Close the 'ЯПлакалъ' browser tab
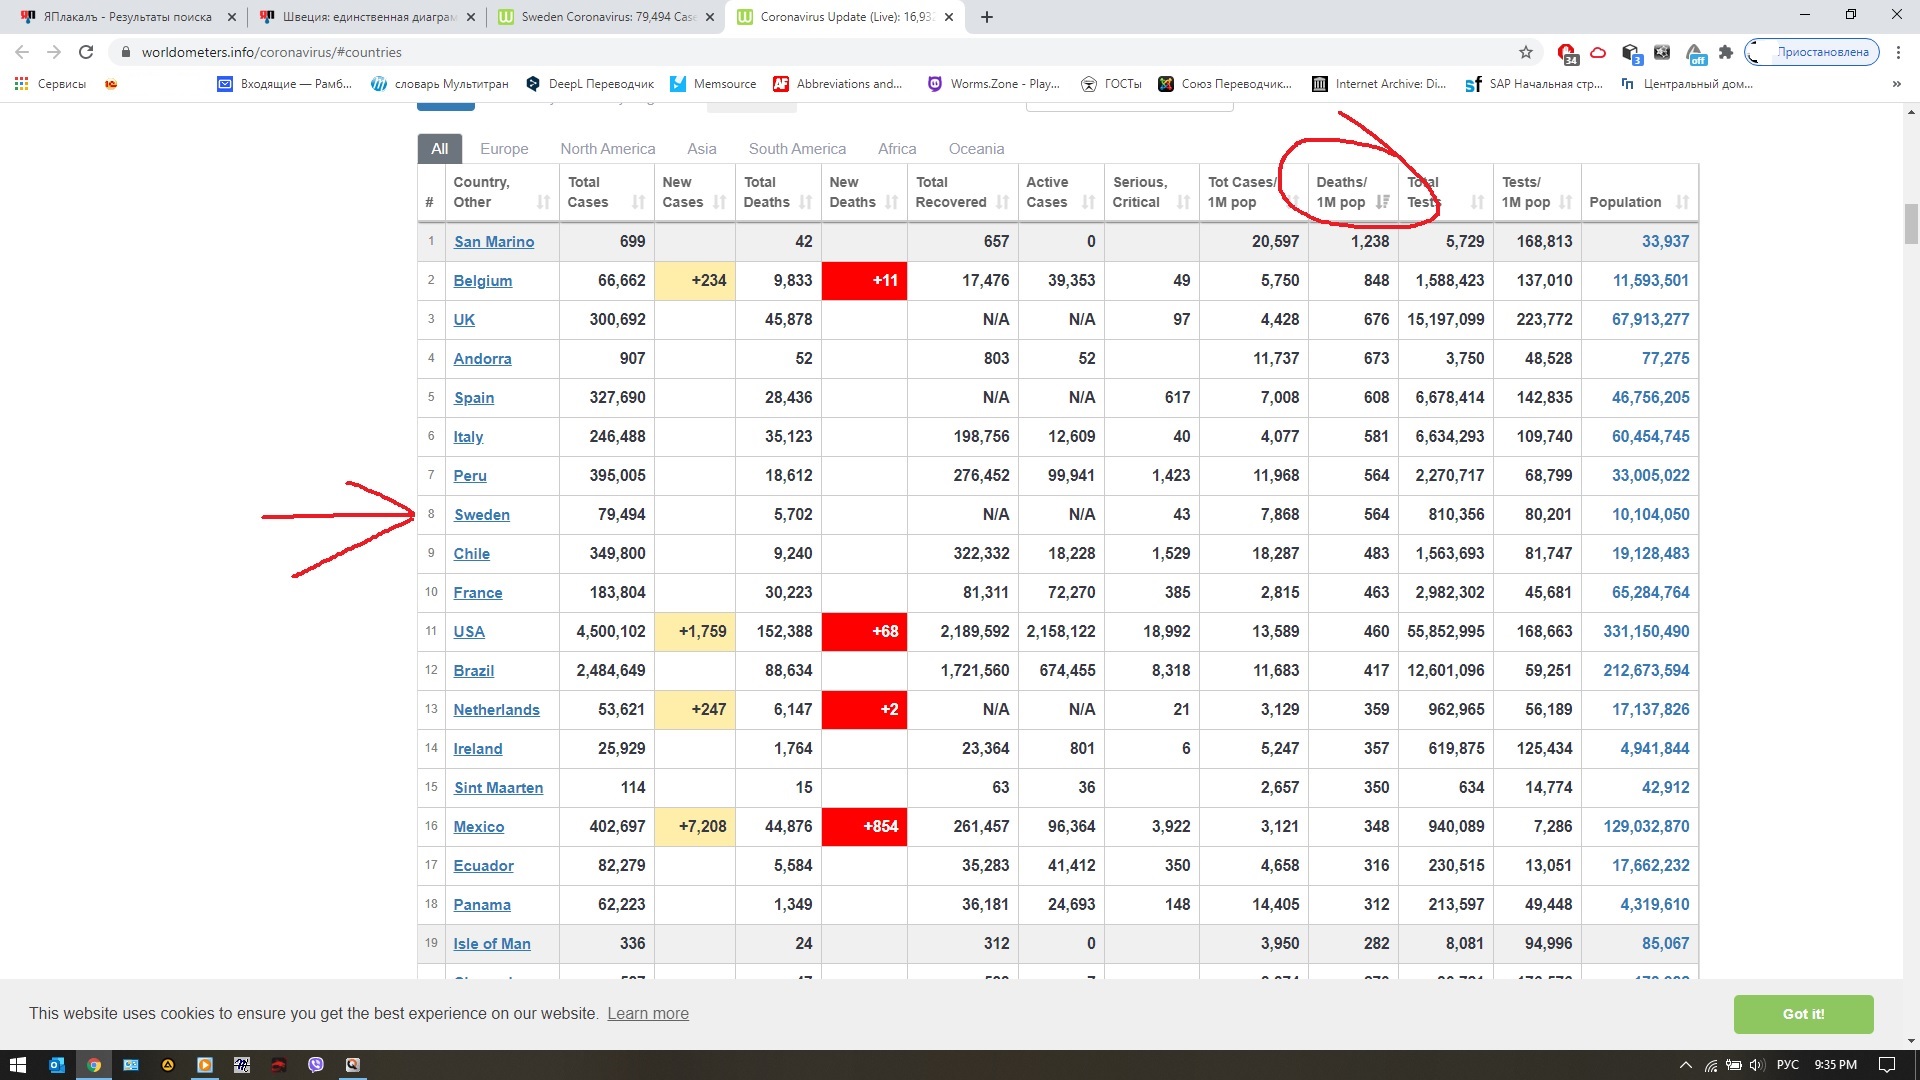Image resolution: width=1920 pixels, height=1080 pixels. (231, 17)
